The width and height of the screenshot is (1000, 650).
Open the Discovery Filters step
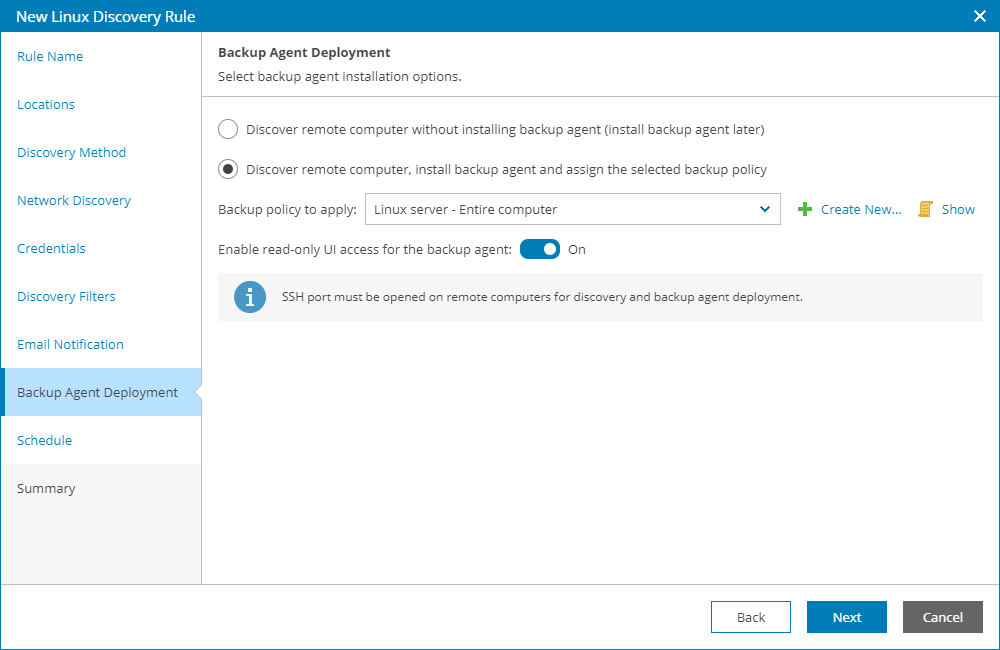click(66, 297)
